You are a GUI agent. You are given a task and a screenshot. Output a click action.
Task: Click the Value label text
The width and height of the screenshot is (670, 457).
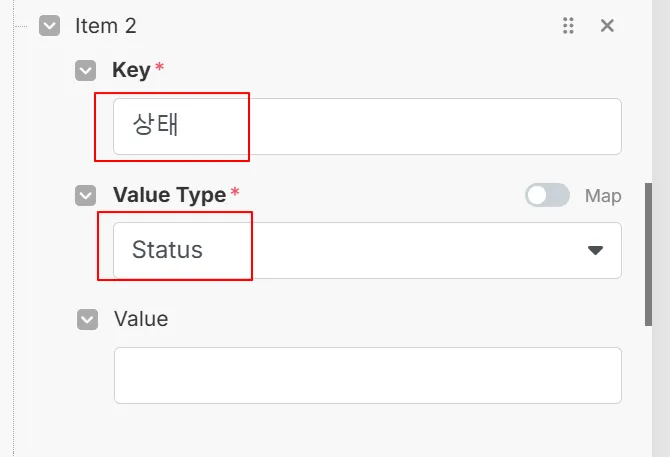point(141,319)
